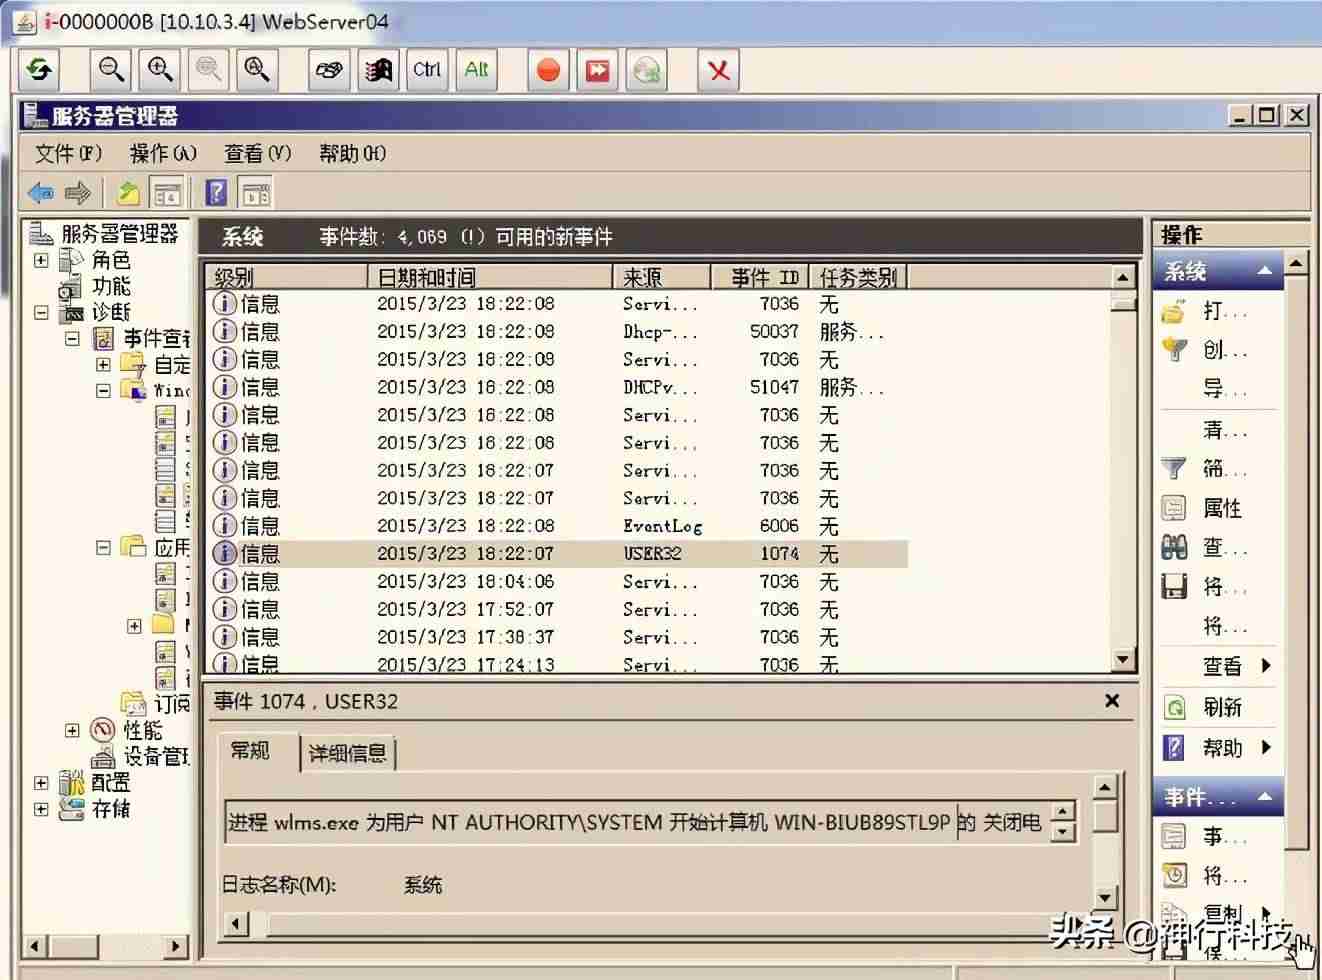This screenshot has width=1322, height=980.
Task: Select the USER32 event 1074 row
Action: [558, 553]
